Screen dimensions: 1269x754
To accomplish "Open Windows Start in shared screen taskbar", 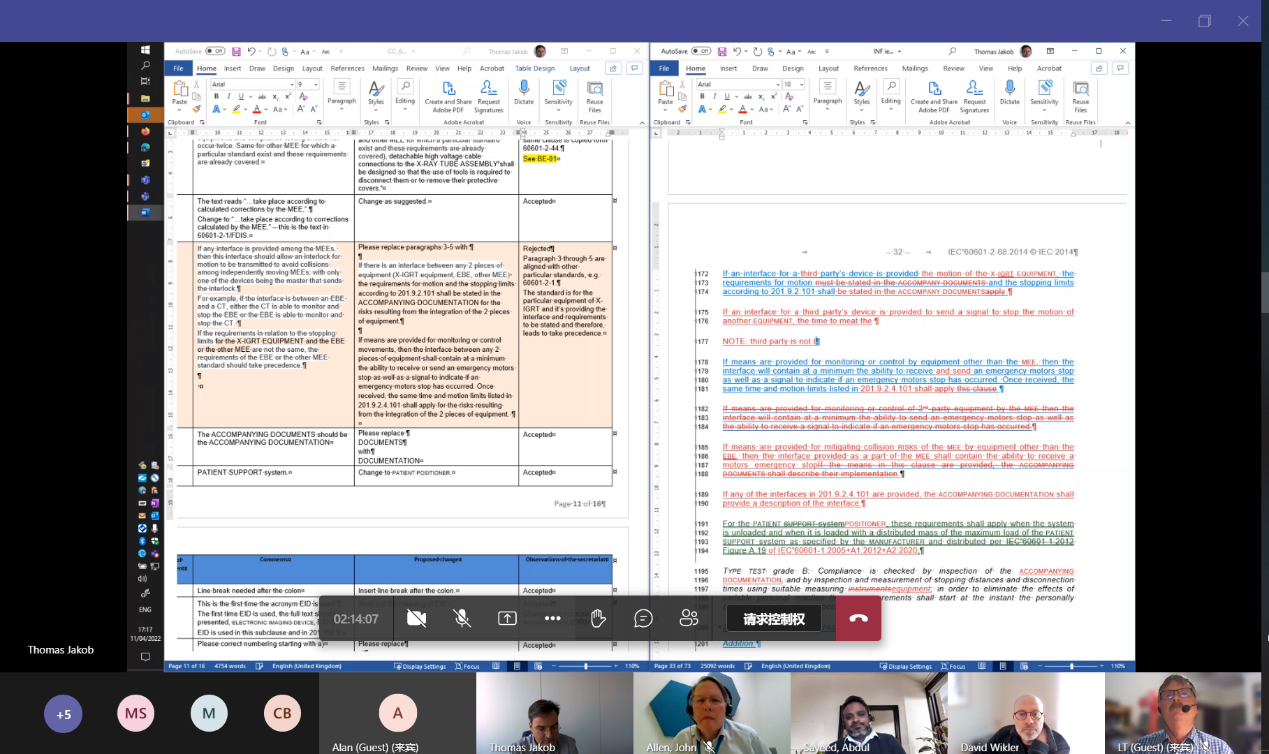I will click(145, 49).
